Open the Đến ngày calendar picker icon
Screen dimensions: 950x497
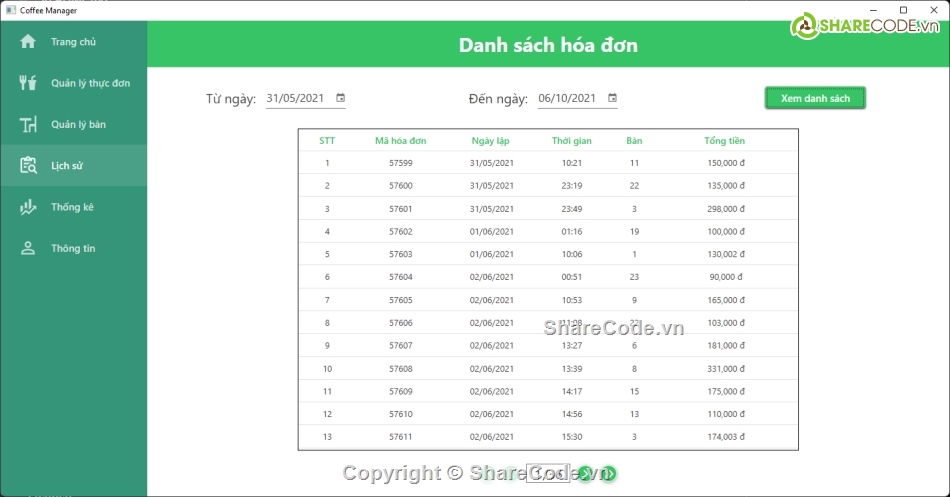point(612,98)
